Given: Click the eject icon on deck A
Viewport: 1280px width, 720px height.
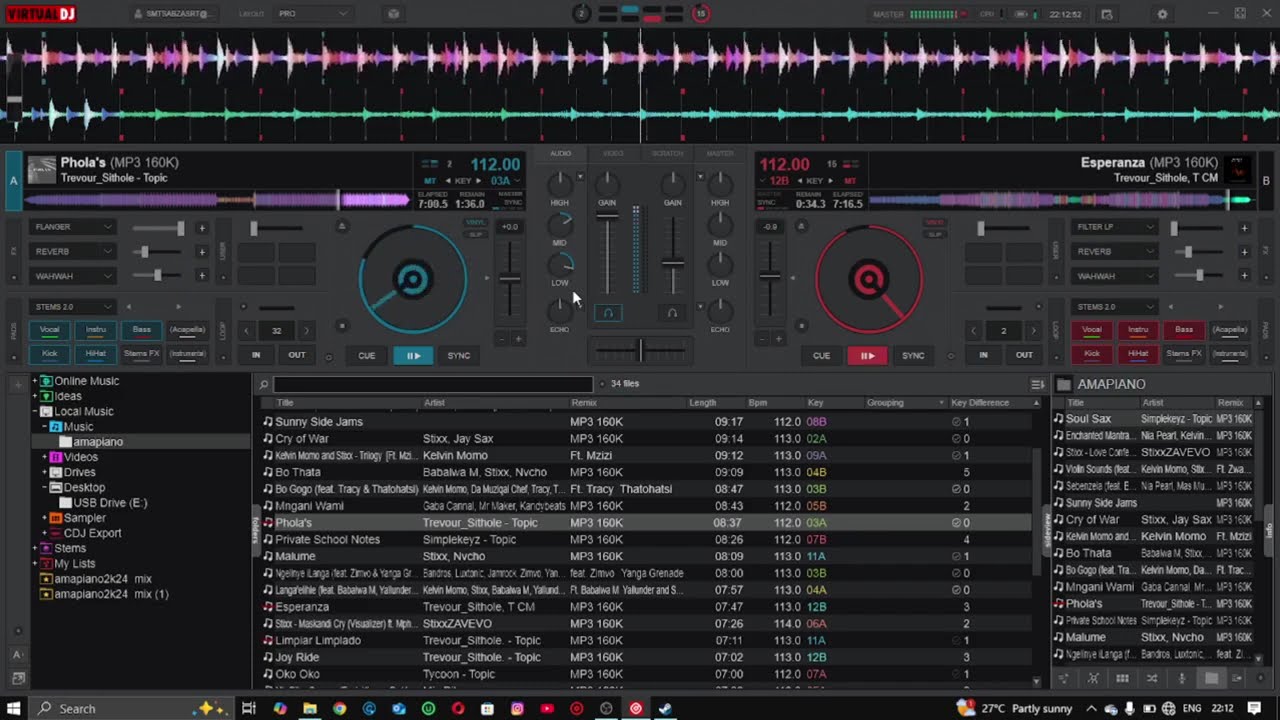Looking at the screenshot, I should click(x=342, y=227).
